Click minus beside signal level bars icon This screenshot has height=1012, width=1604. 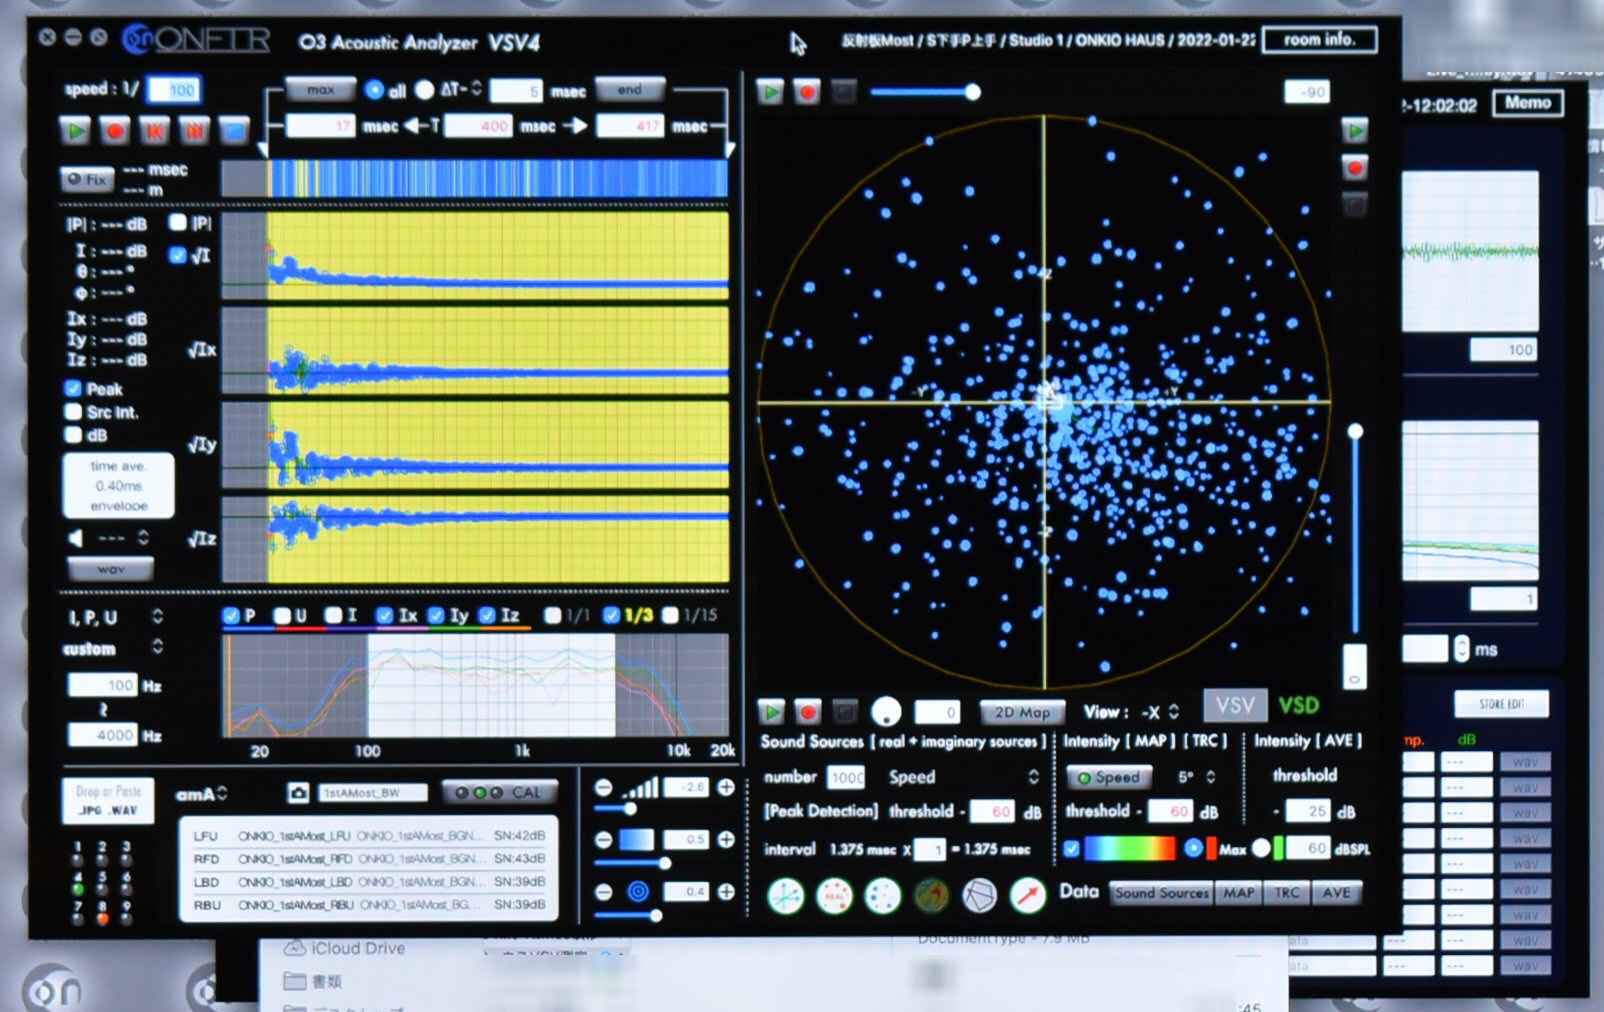coord(603,788)
